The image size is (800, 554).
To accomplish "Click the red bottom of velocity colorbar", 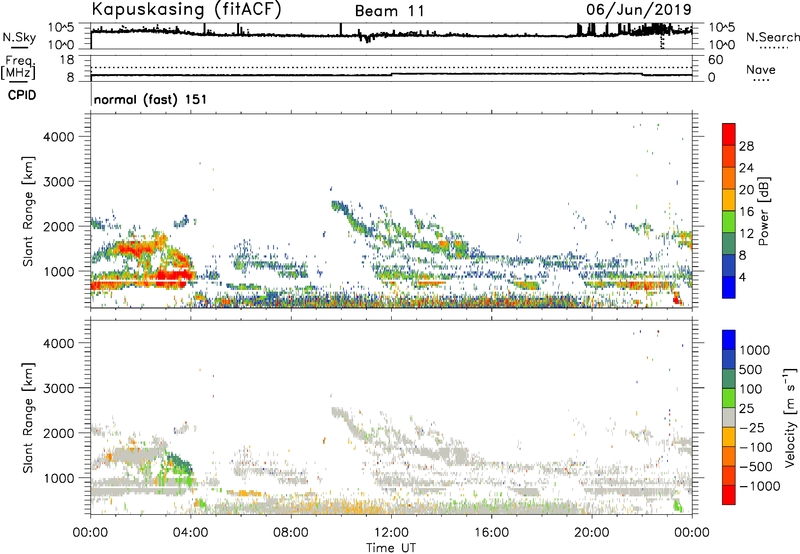I will 729,495.
